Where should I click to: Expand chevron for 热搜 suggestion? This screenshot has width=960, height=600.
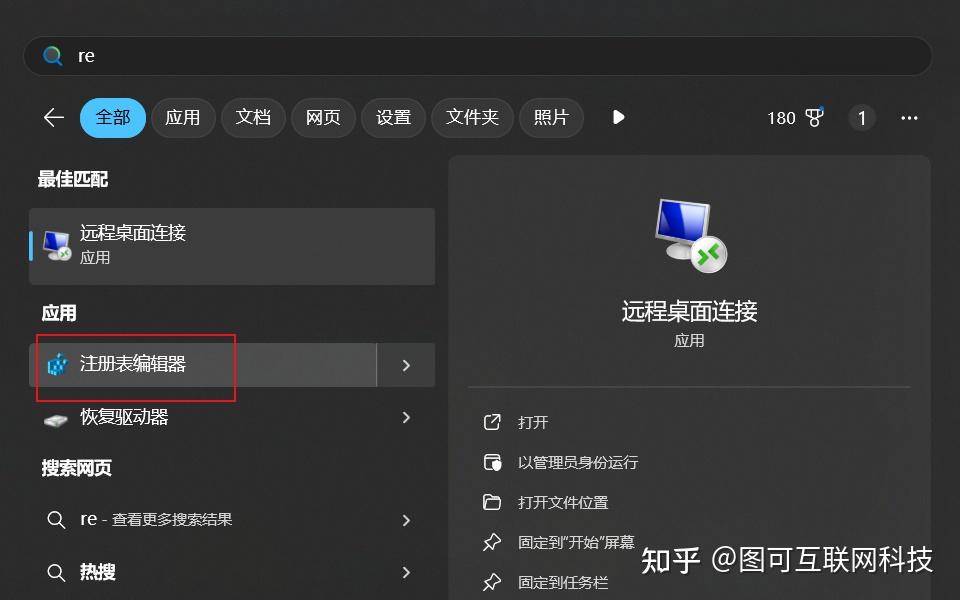[x=406, y=572]
